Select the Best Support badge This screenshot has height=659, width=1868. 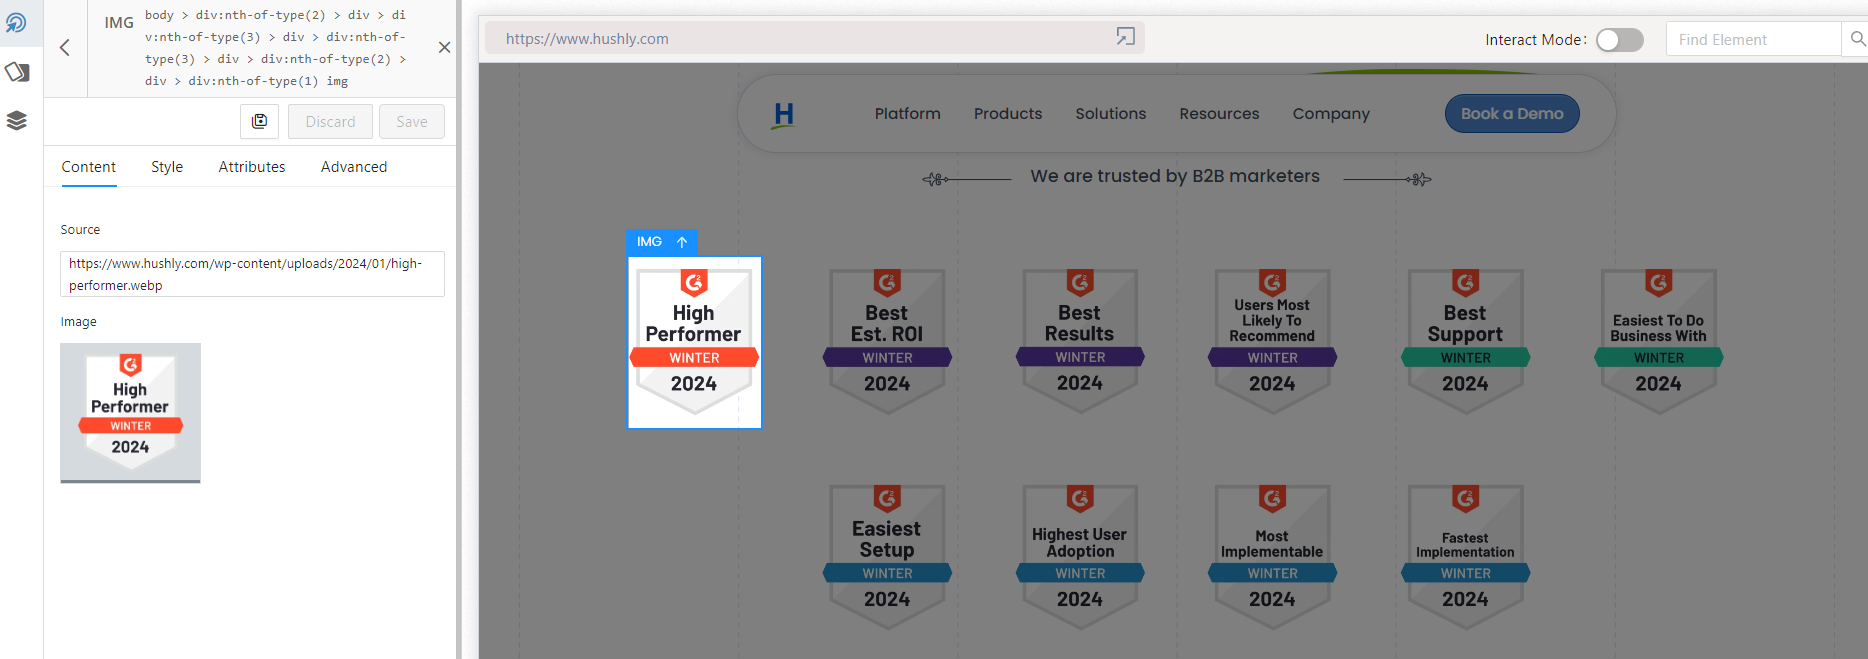(x=1465, y=341)
